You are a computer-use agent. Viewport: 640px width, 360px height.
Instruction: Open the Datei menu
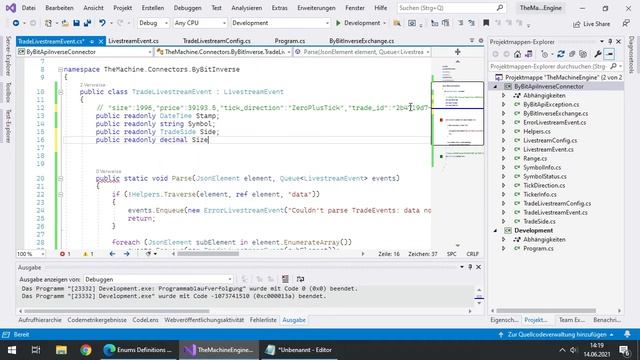[x=29, y=8]
